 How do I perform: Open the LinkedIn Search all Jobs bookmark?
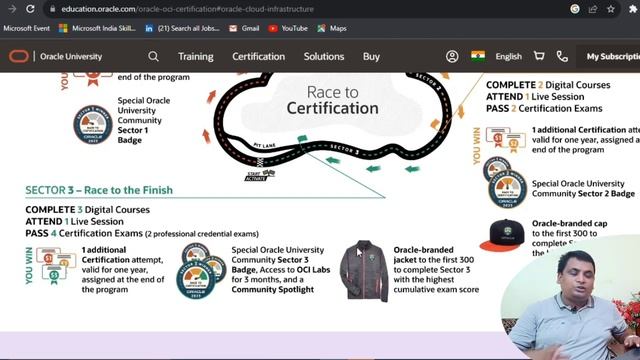point(182,28)
